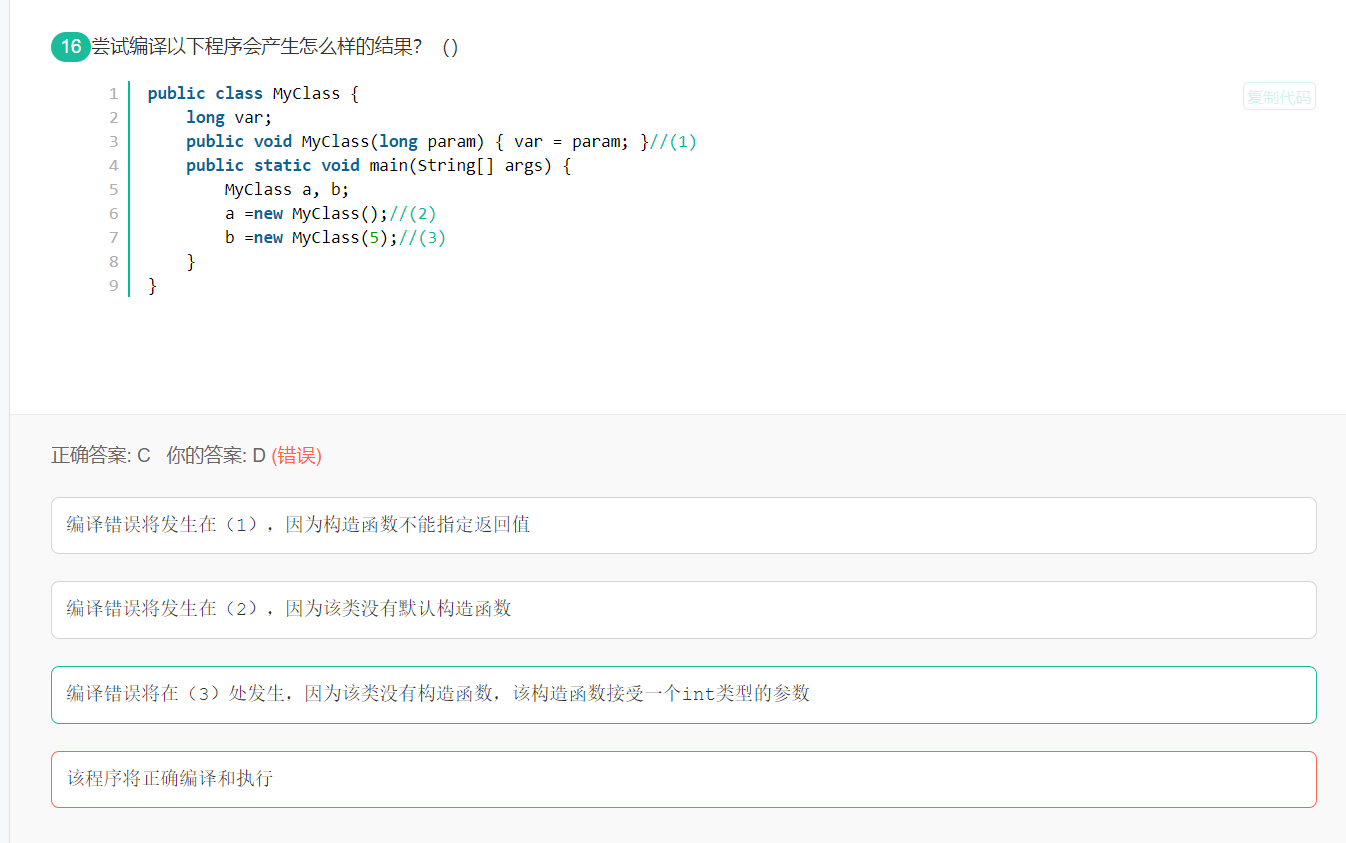
Task: Click line number 9 in code gutter
Action: click(x=114, y=285)
